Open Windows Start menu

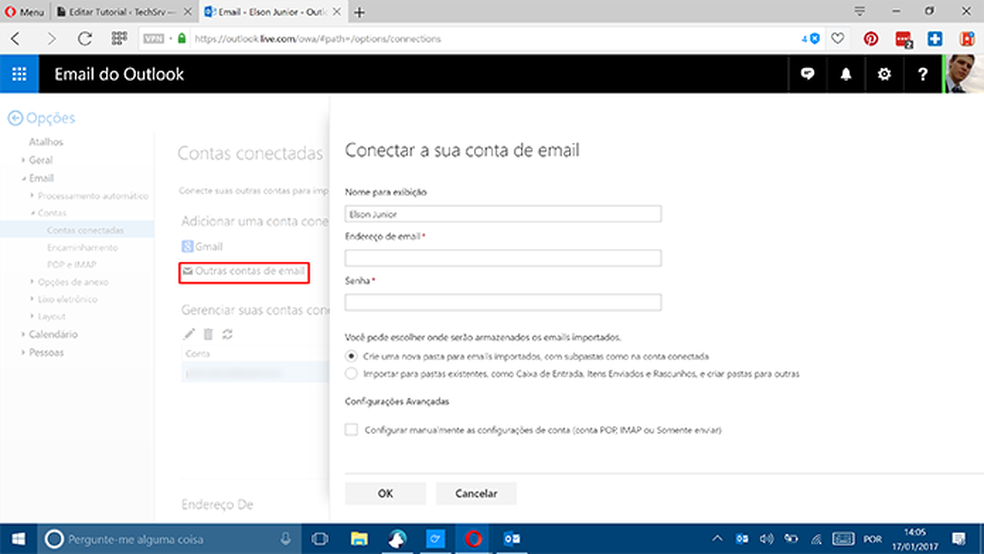coord(19,539)
